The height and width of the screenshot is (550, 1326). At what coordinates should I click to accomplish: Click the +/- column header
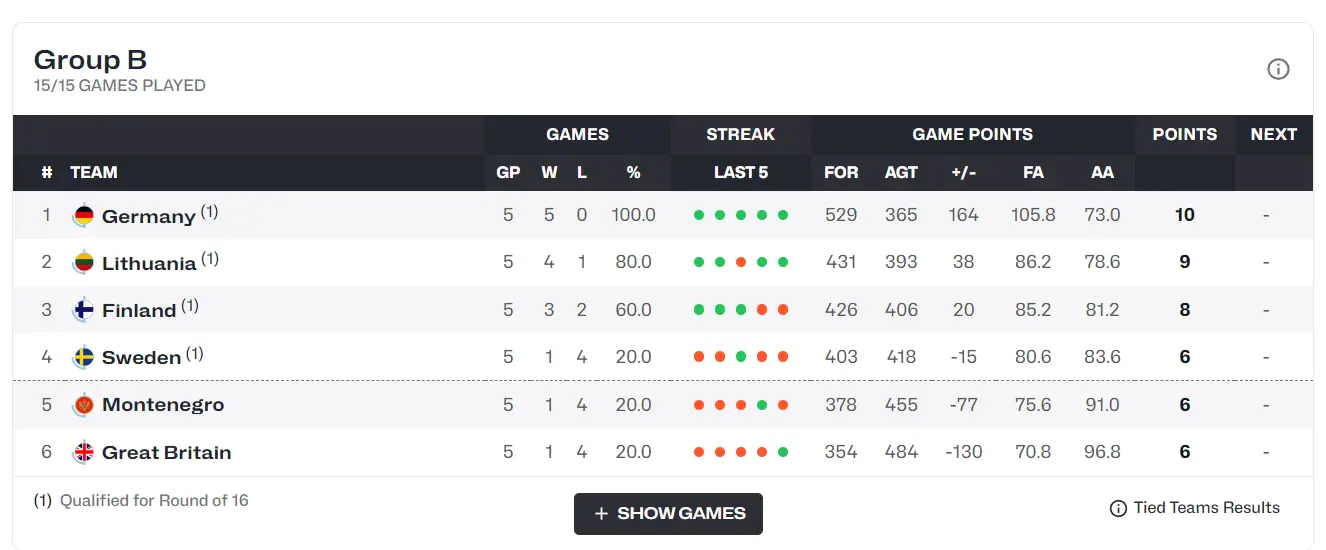[963, 172]
